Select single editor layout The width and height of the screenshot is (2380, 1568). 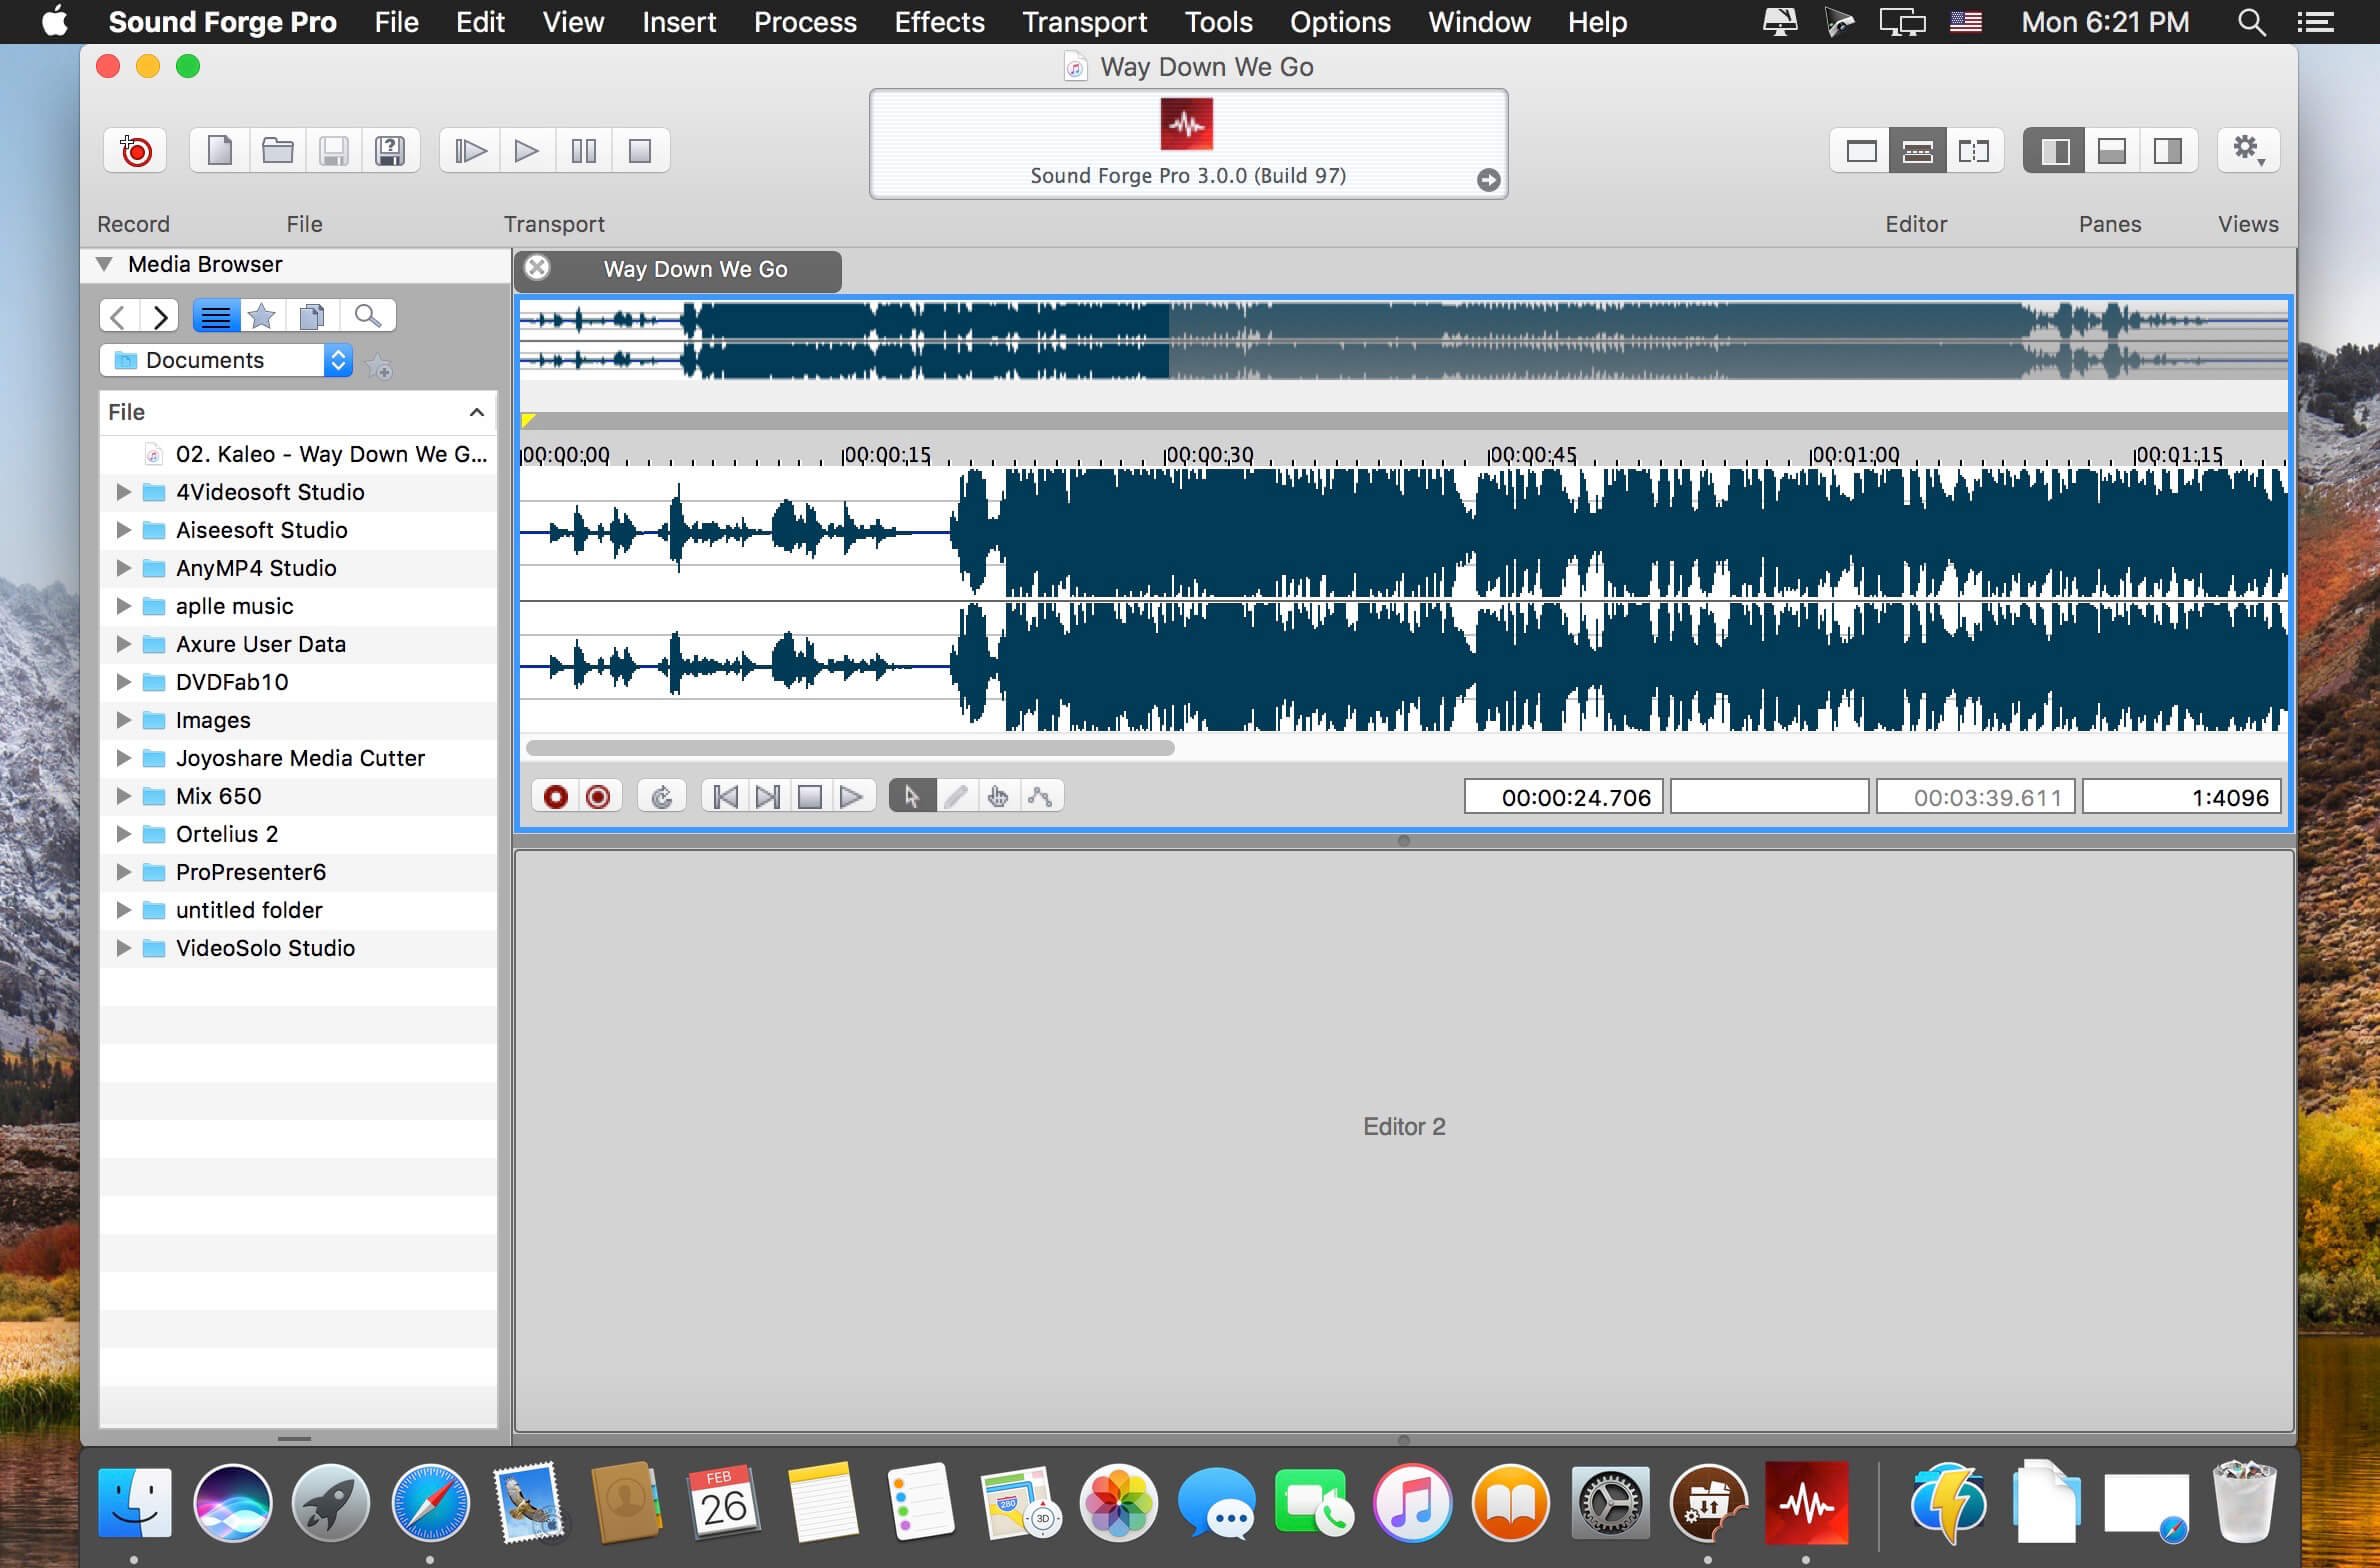pyautogui.click(x=1861, y=151)
